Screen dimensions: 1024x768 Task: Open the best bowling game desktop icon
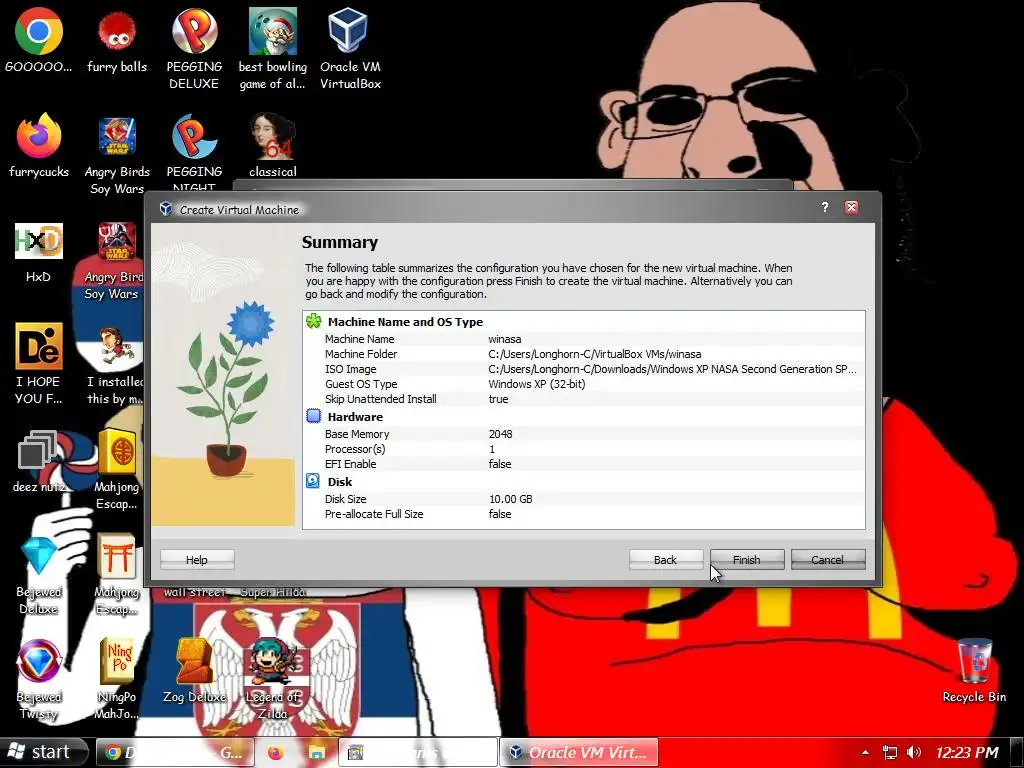[x=272, y=49]
